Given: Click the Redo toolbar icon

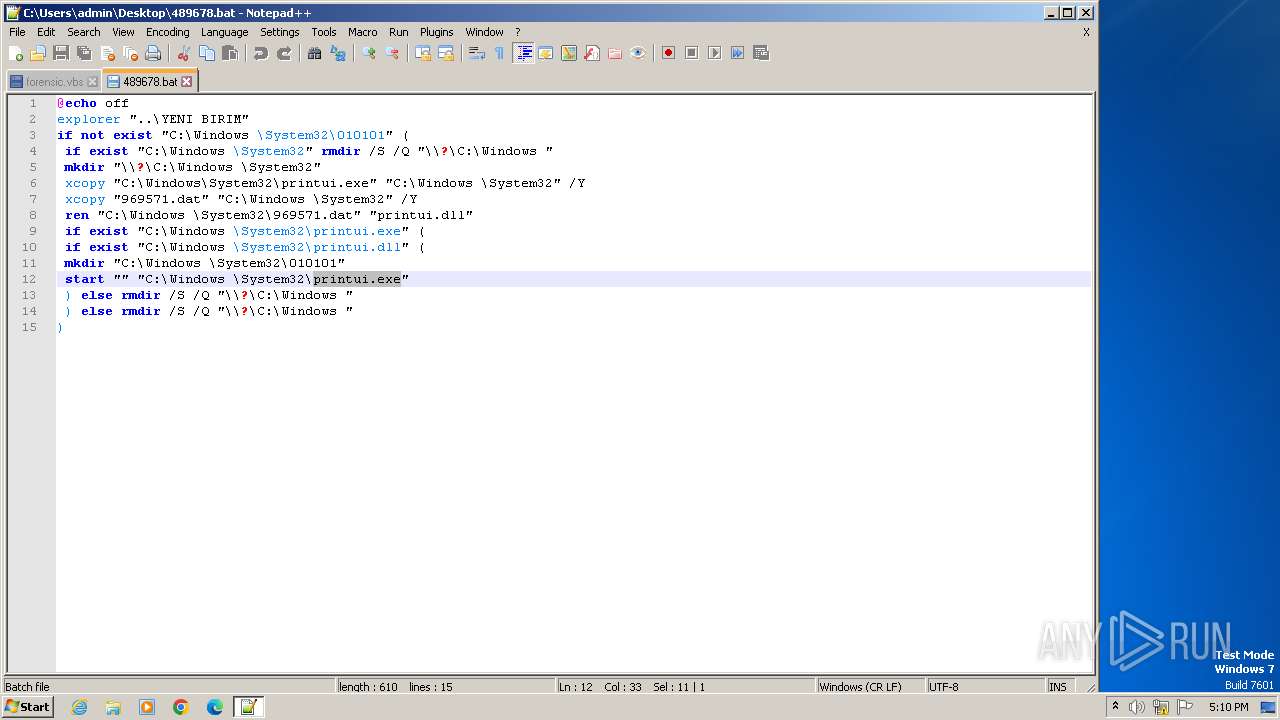Looking at the screenshot, I should pos(284,53).
